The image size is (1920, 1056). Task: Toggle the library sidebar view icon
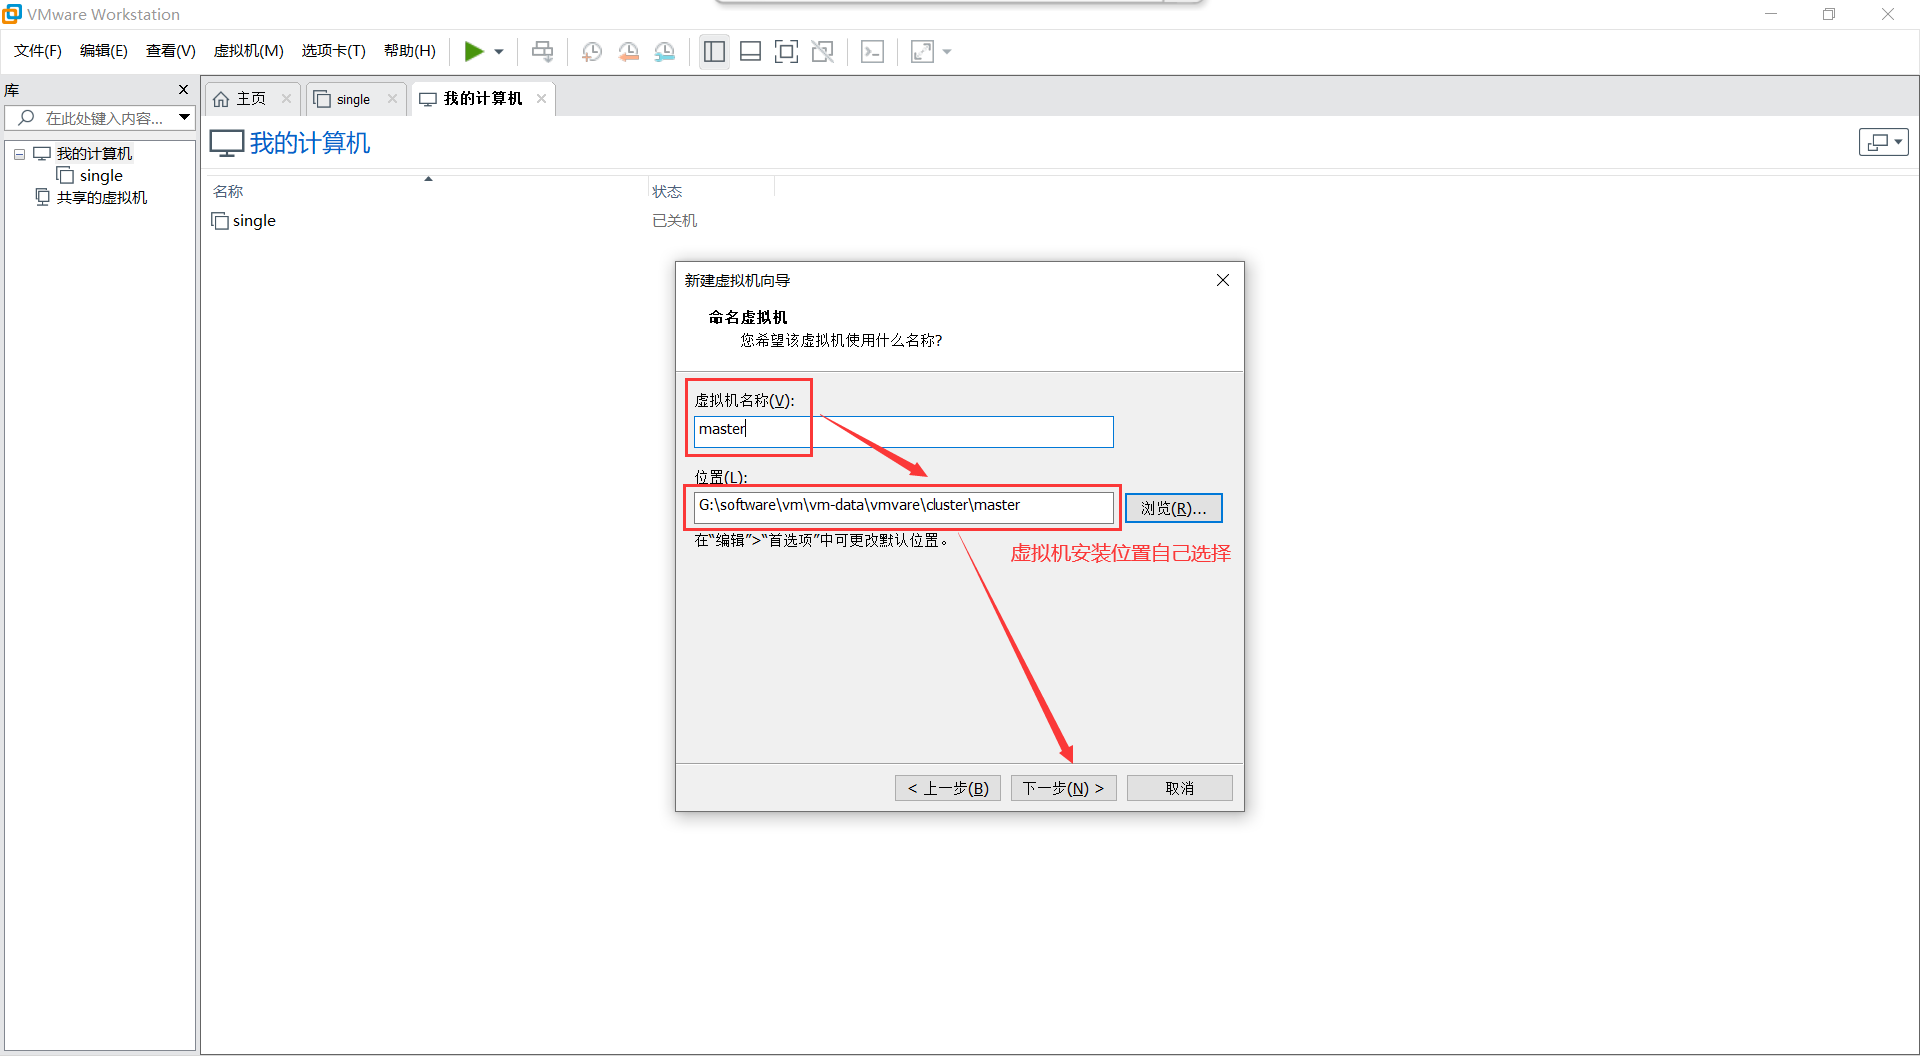click(x=714, y=52)
